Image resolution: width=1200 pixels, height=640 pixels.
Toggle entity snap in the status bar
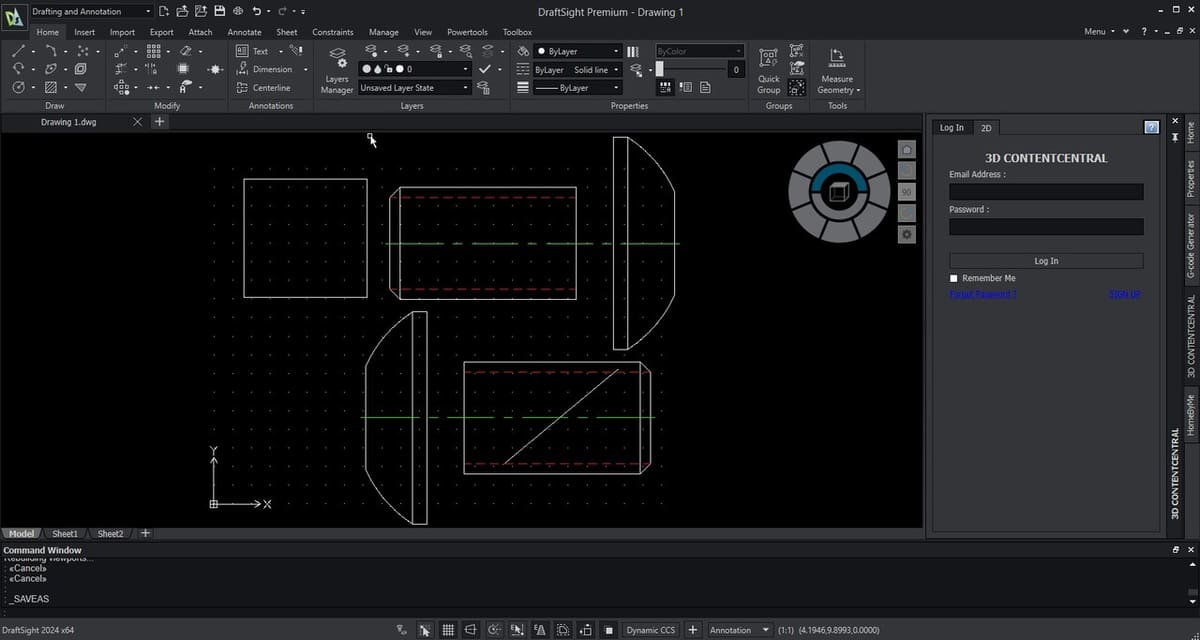(517, 629)
